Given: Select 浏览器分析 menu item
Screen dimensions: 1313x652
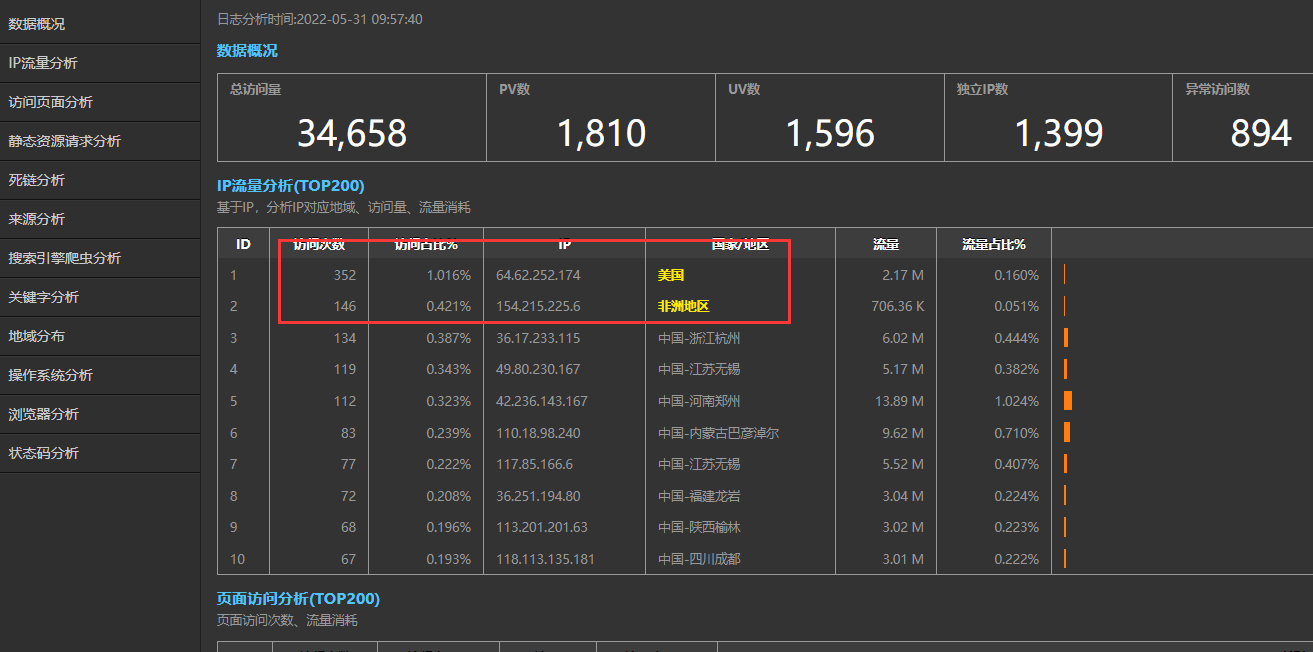Looking at the screenshot, I should 44,414.
